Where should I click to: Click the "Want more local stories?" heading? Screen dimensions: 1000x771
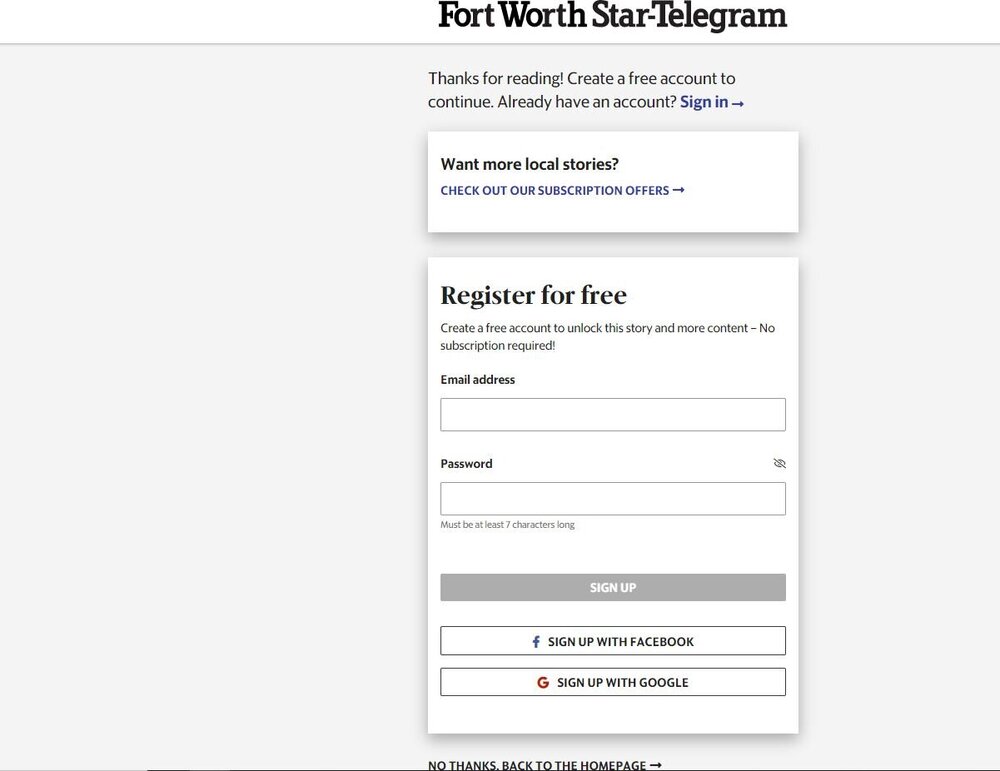point(529,164)
